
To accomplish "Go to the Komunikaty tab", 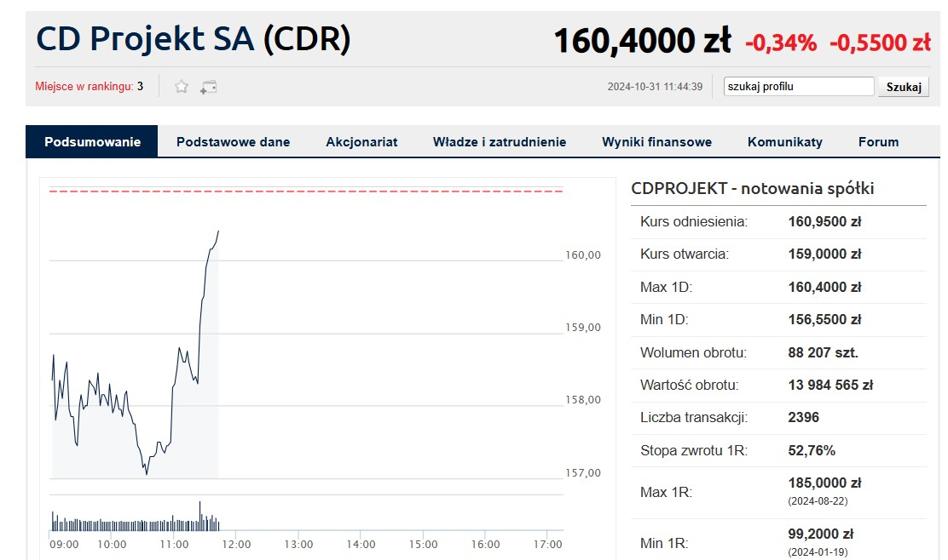I will click(x=785, y=142).
